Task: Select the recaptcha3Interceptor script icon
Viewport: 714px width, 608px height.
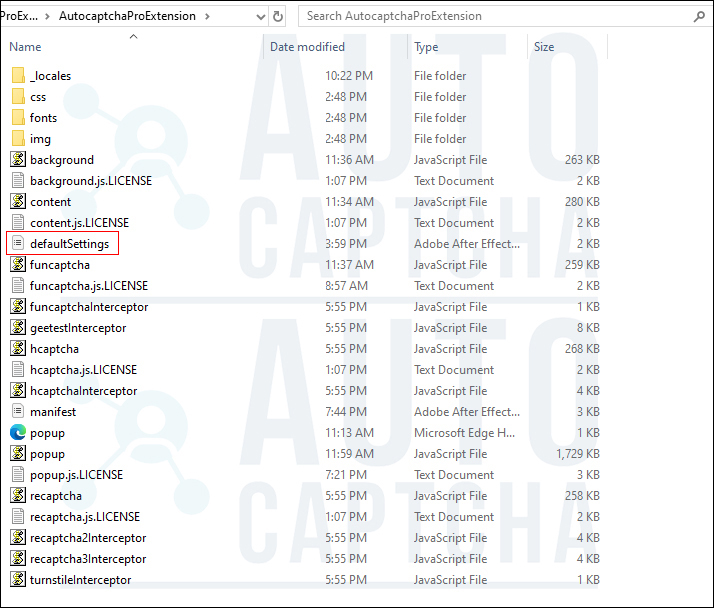Action: (x=18, y=558)
